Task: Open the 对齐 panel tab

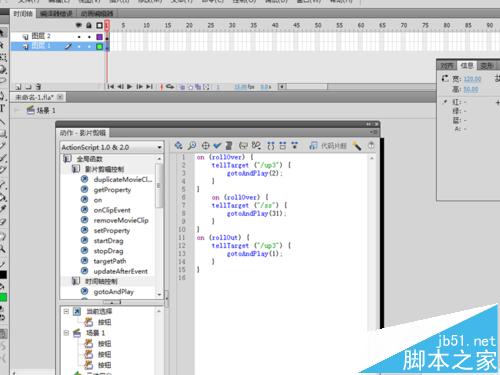Action: click(x=446, y=66)
